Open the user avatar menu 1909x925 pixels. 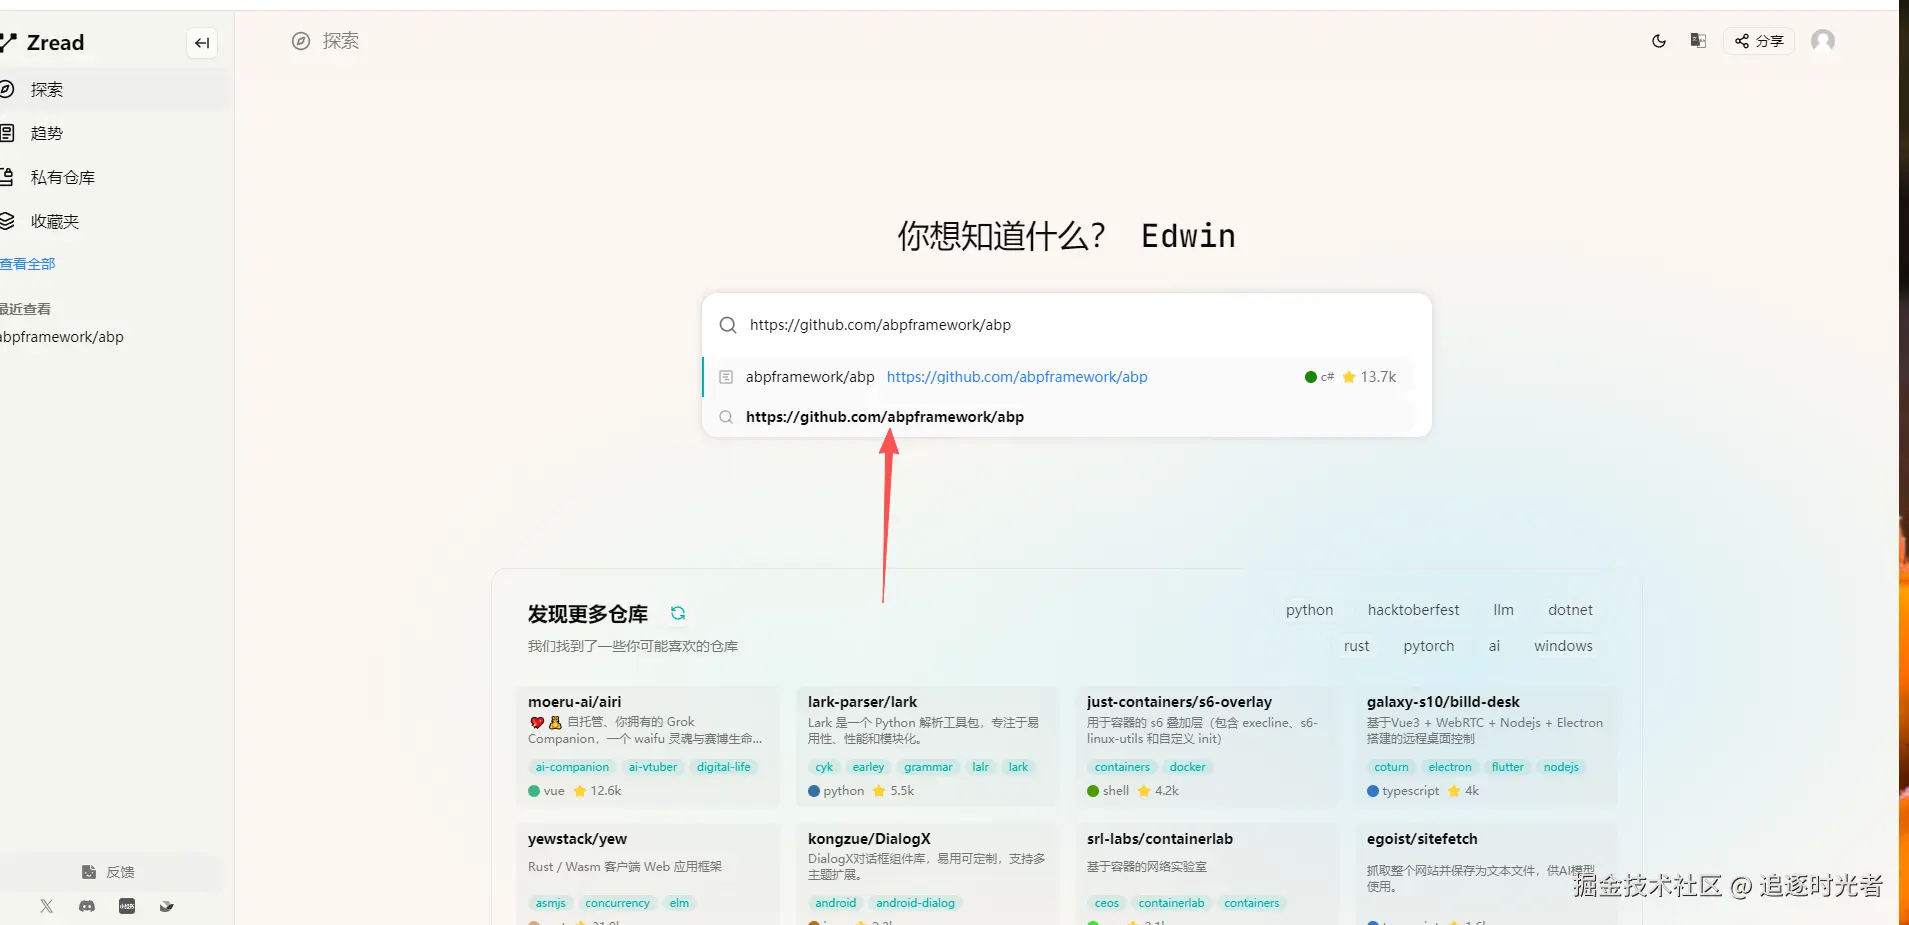(1823, 41)
